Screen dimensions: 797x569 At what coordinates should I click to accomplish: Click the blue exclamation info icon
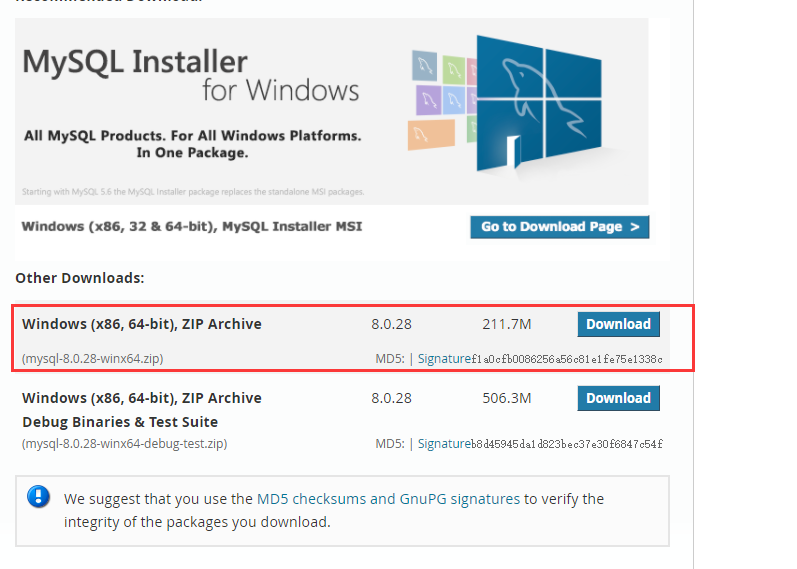point(39,497)
